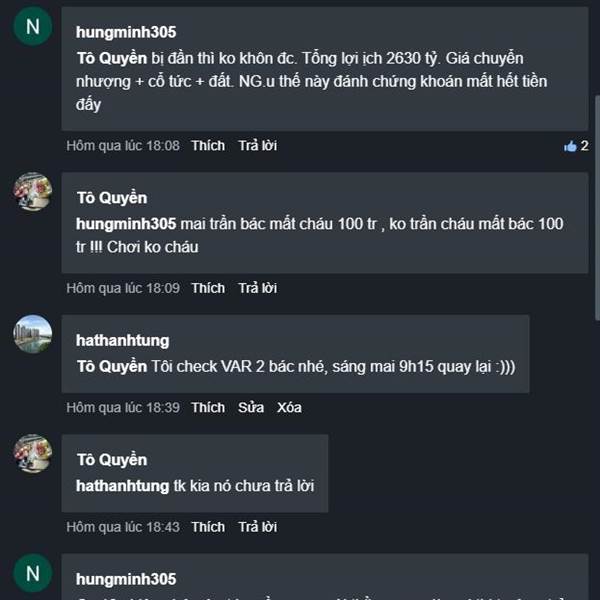Click Tô Quyền's avatar beside the 18:09 comment
The height and width of the screenshot is (600, 600).
32,191
